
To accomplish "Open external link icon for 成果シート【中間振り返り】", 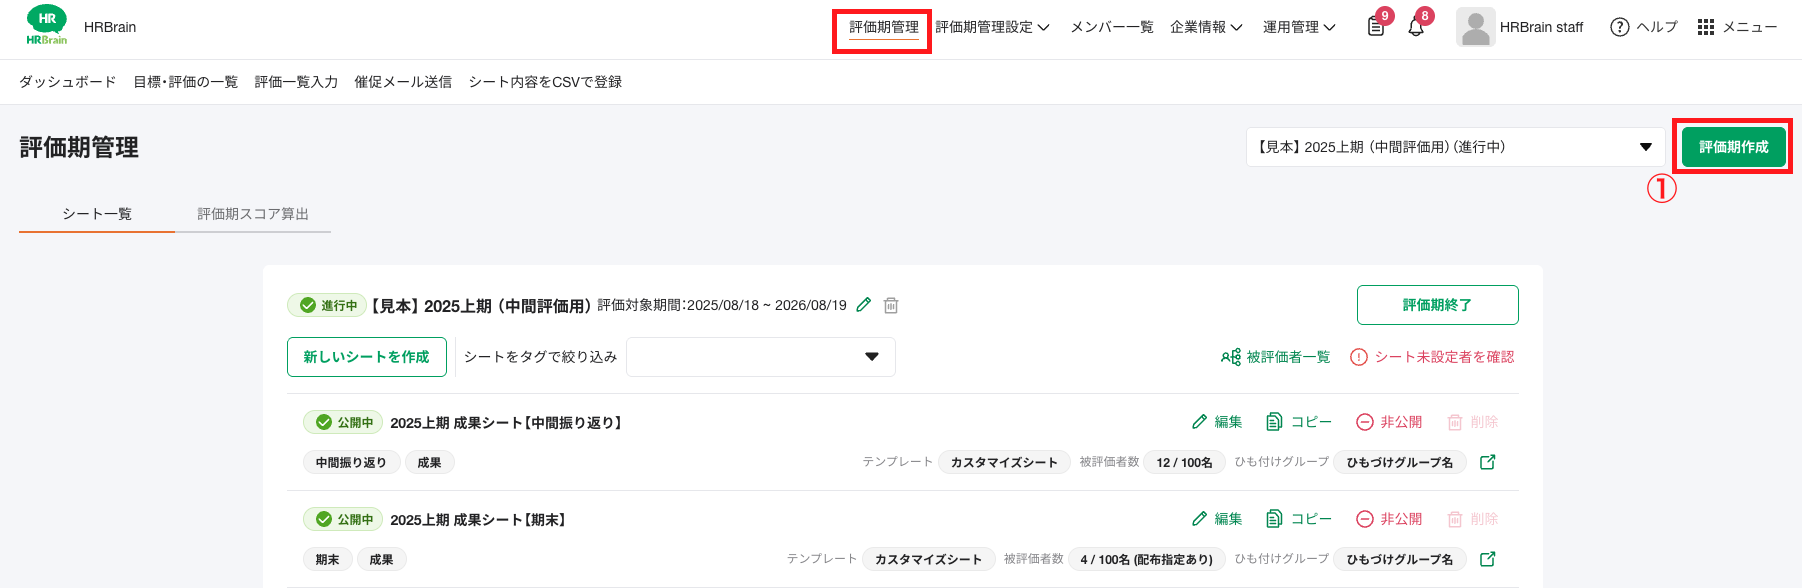I will pyautogui.click(x=1488, y=462).
